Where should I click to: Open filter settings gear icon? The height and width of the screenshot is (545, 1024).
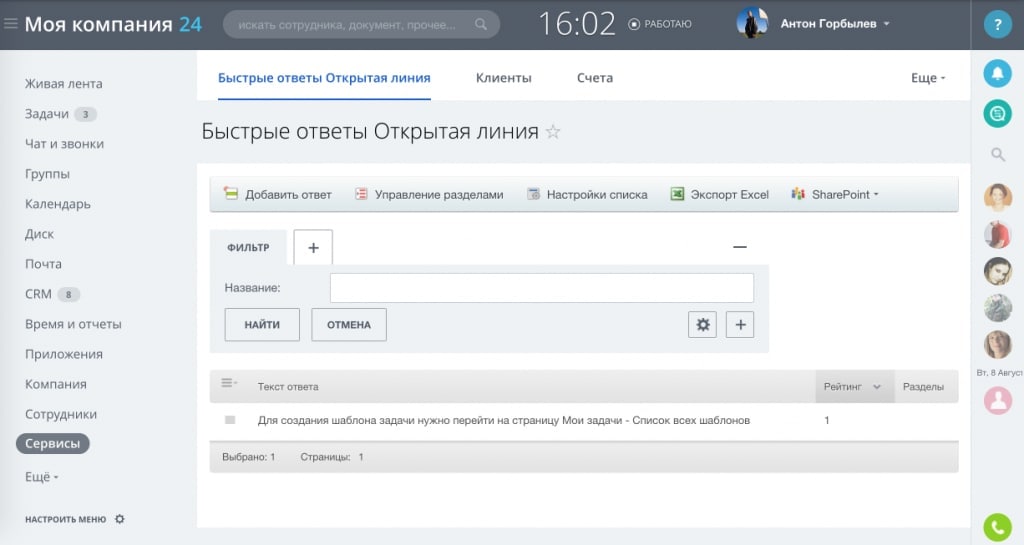[x=702, y=324]
